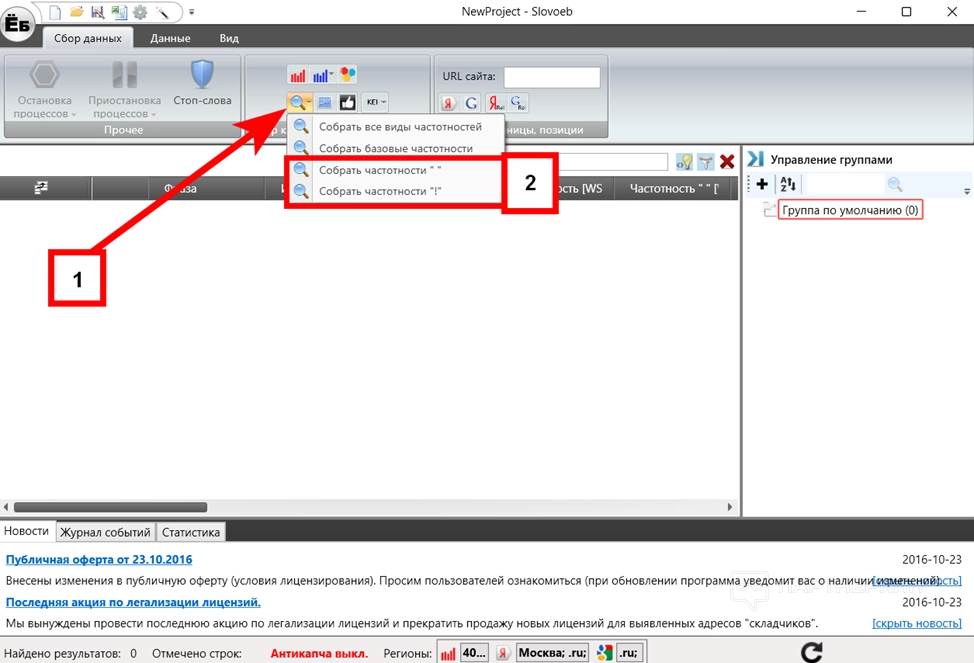The image size is (974, 663).
Task: Click the 40... region button
Action: 474,652
